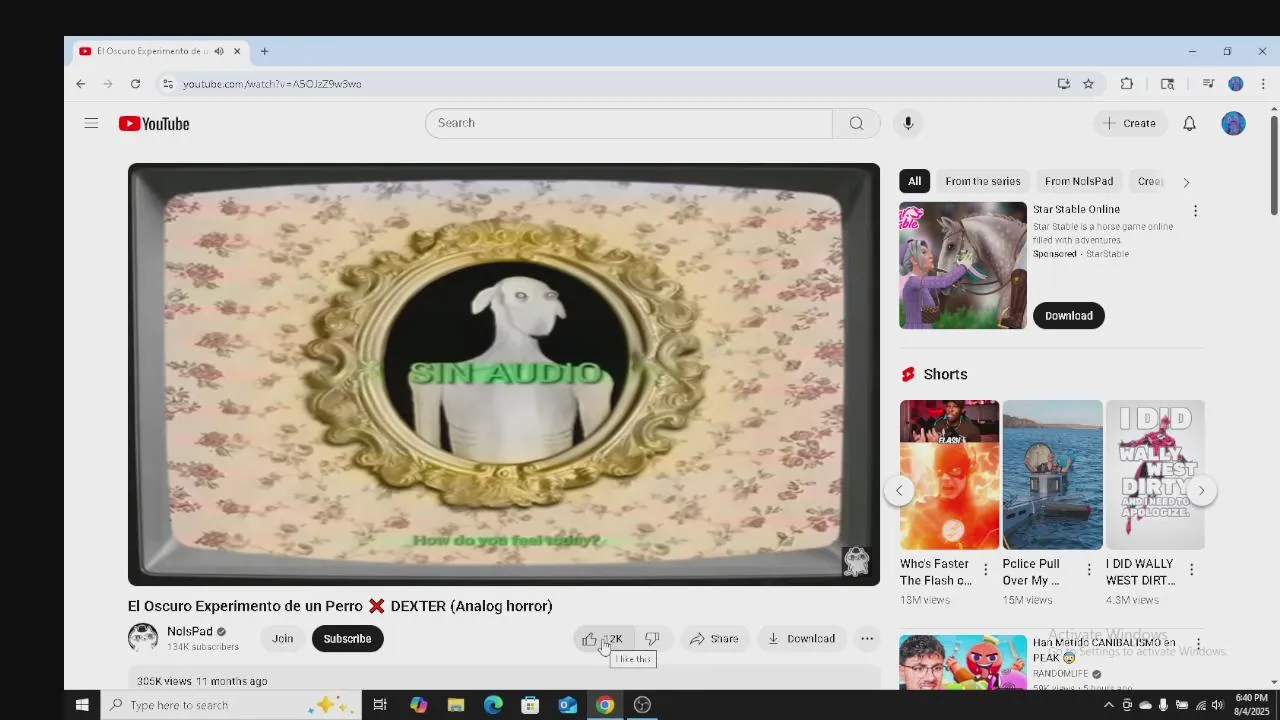The width and height of the screenshot is (1280, 720).
Task: Open media controls icon in Chrome toolbar
Action: pos(1208,84)
